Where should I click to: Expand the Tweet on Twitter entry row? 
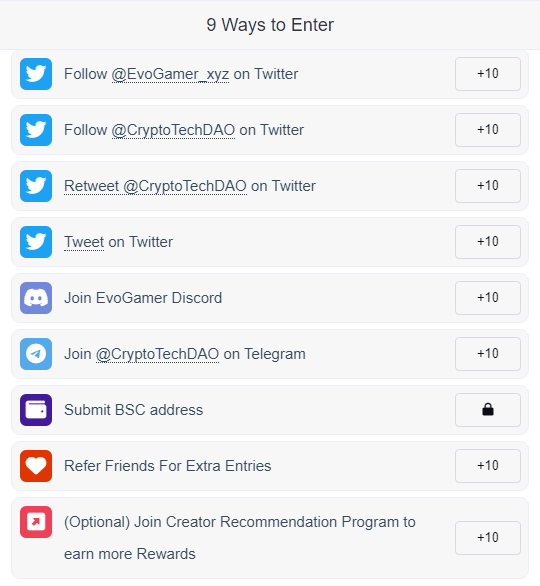[270, 242]
